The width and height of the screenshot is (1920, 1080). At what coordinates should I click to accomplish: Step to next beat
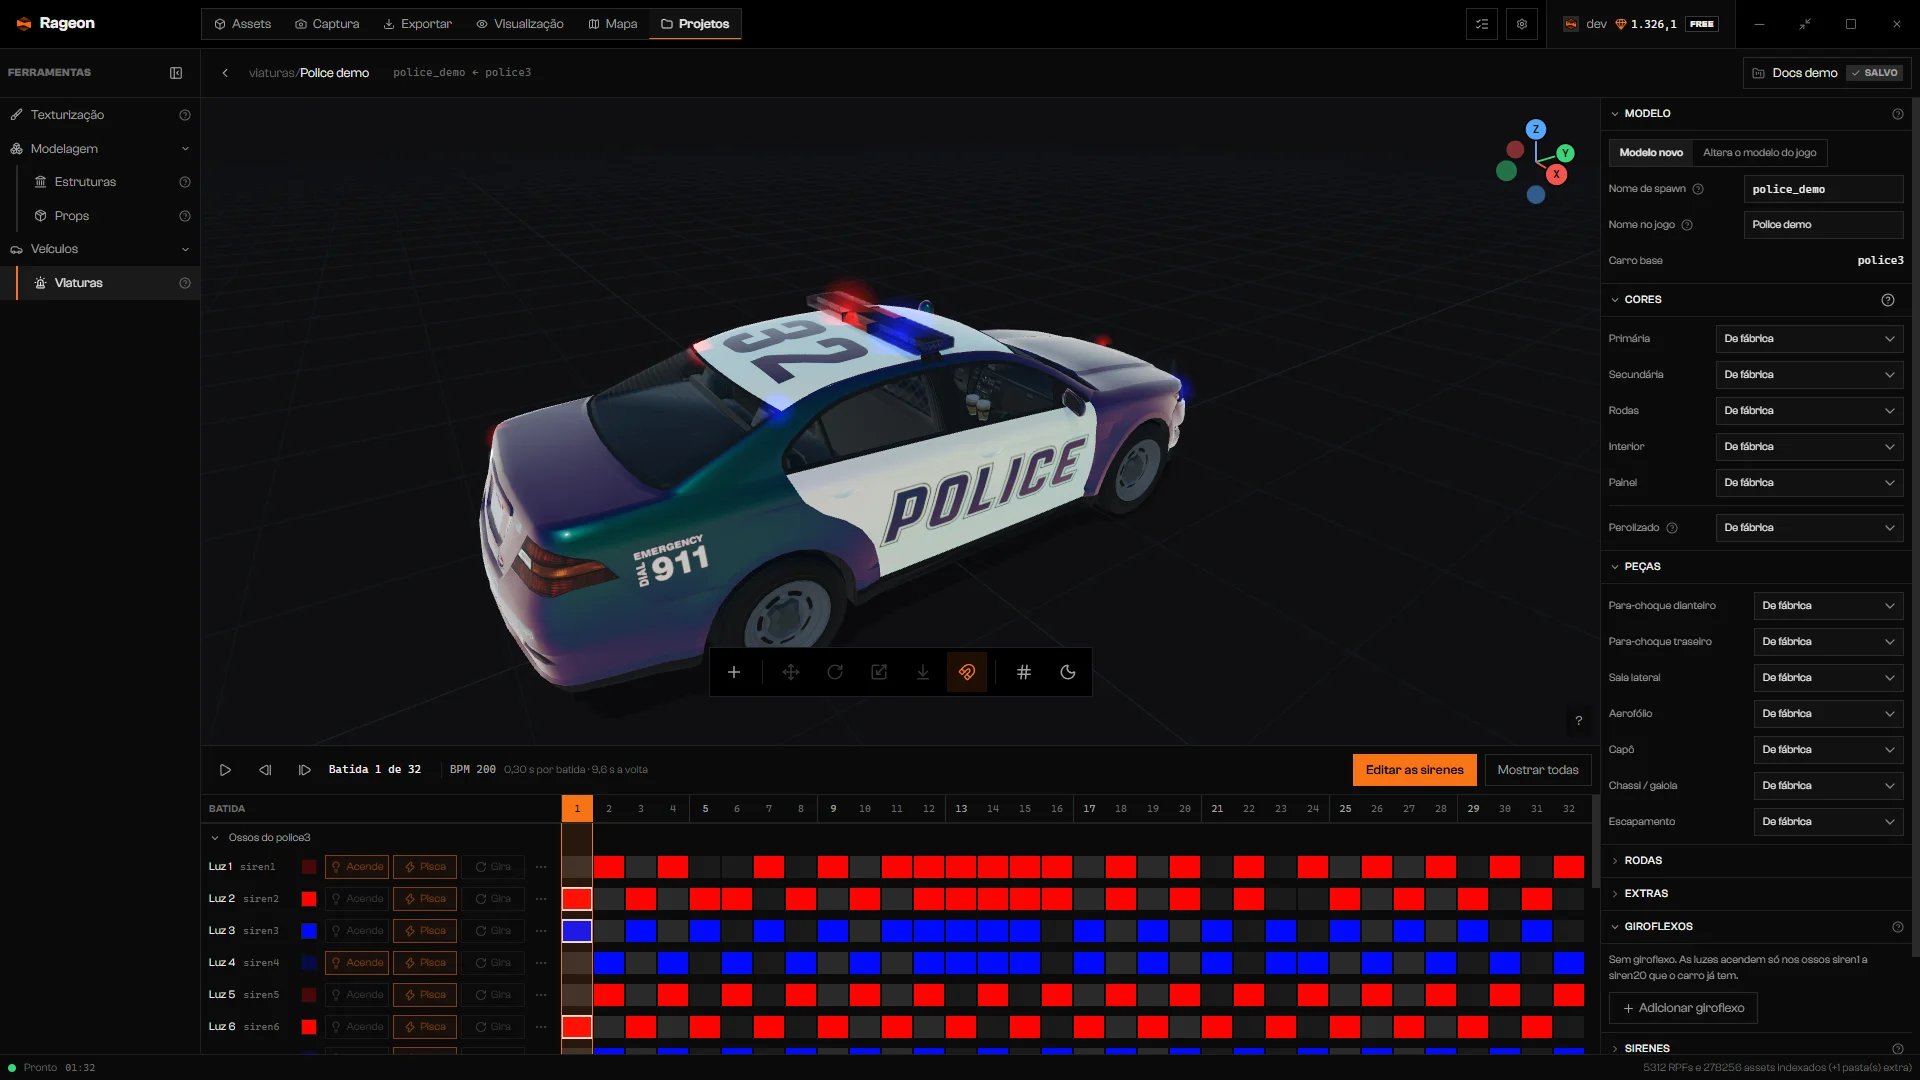tap(305, 770)
